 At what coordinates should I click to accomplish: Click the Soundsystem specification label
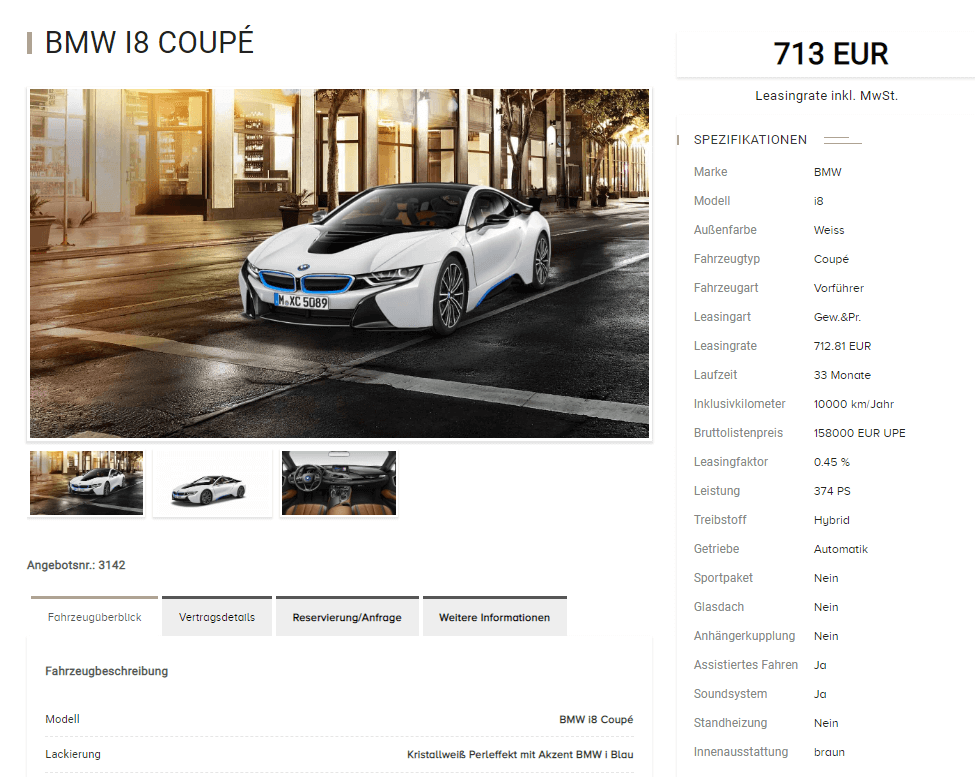tap(731, 694)
